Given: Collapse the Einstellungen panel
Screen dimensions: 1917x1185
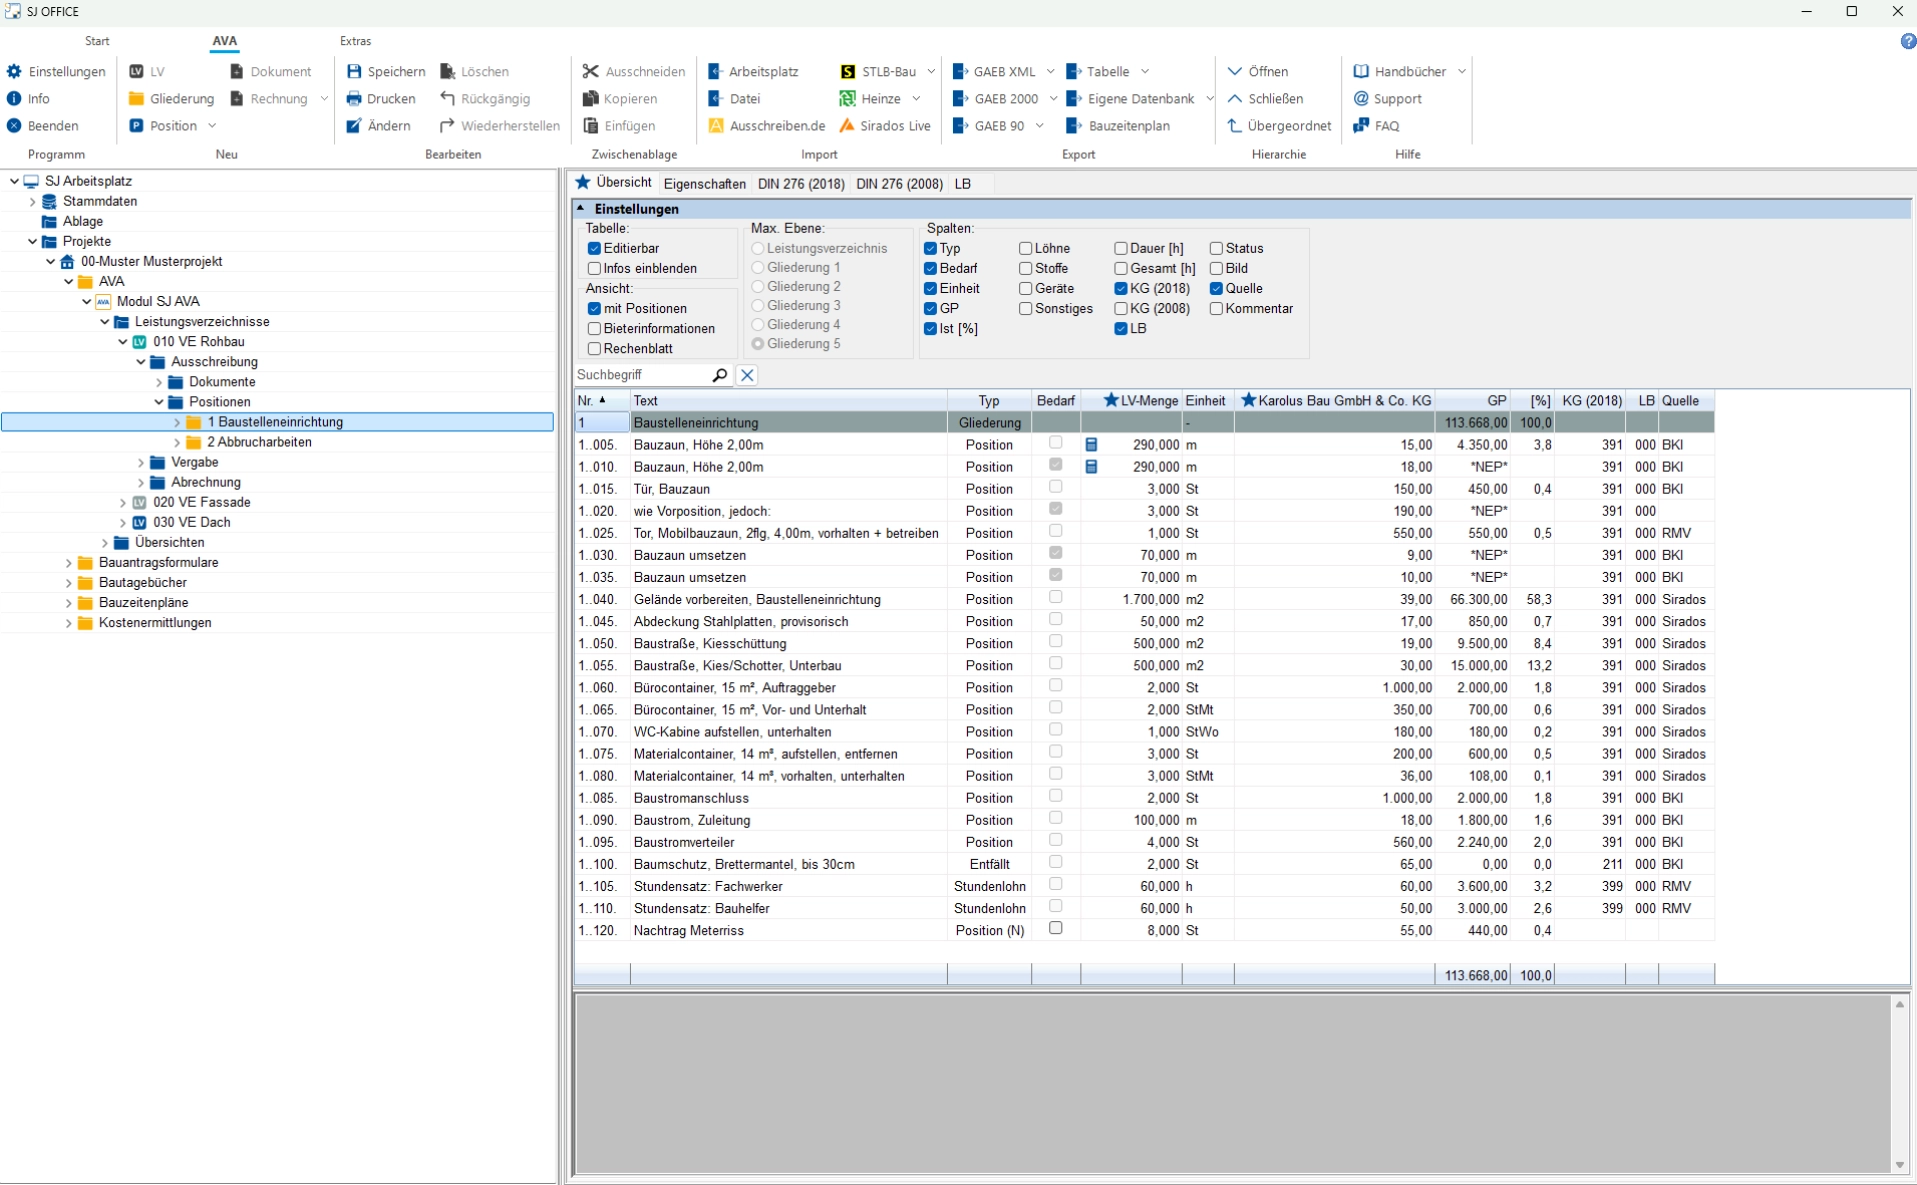Looking at the screenshot, I should [581, 208].
